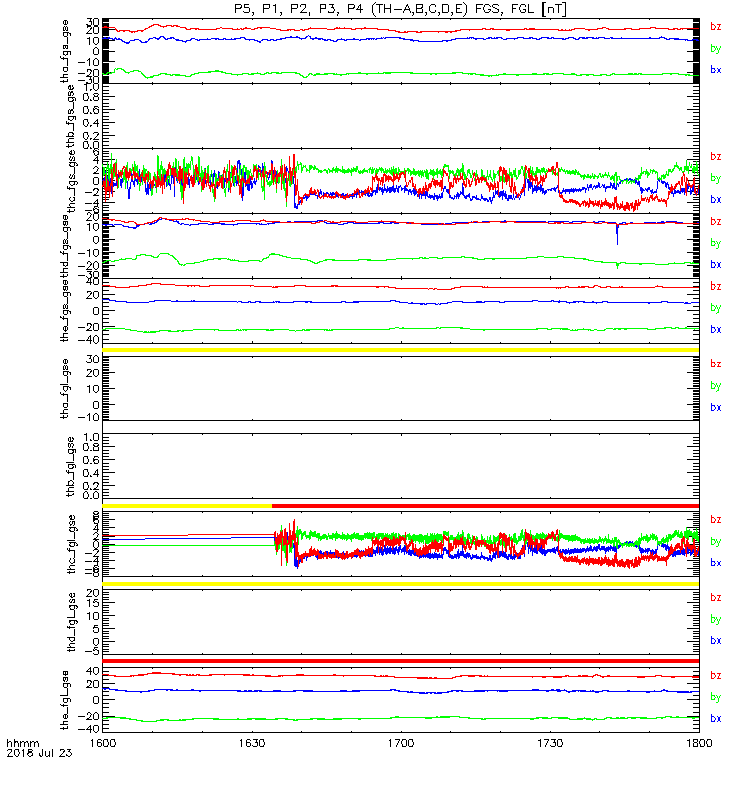The width and height of the screenshot is (750, 800).
Task: Choose the bx legend of the_fgs_gse panel
Action: click(716, 330)
